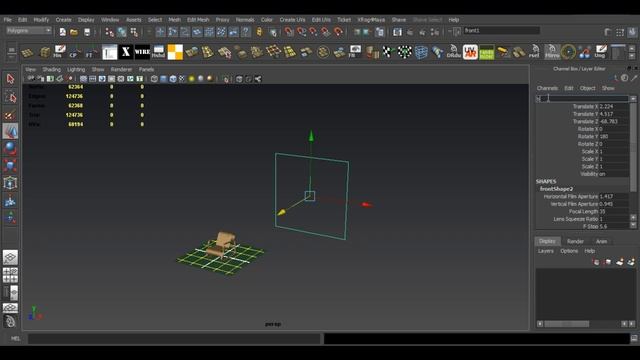
Task: Click the CP shelf button
Action: [73, 52]
